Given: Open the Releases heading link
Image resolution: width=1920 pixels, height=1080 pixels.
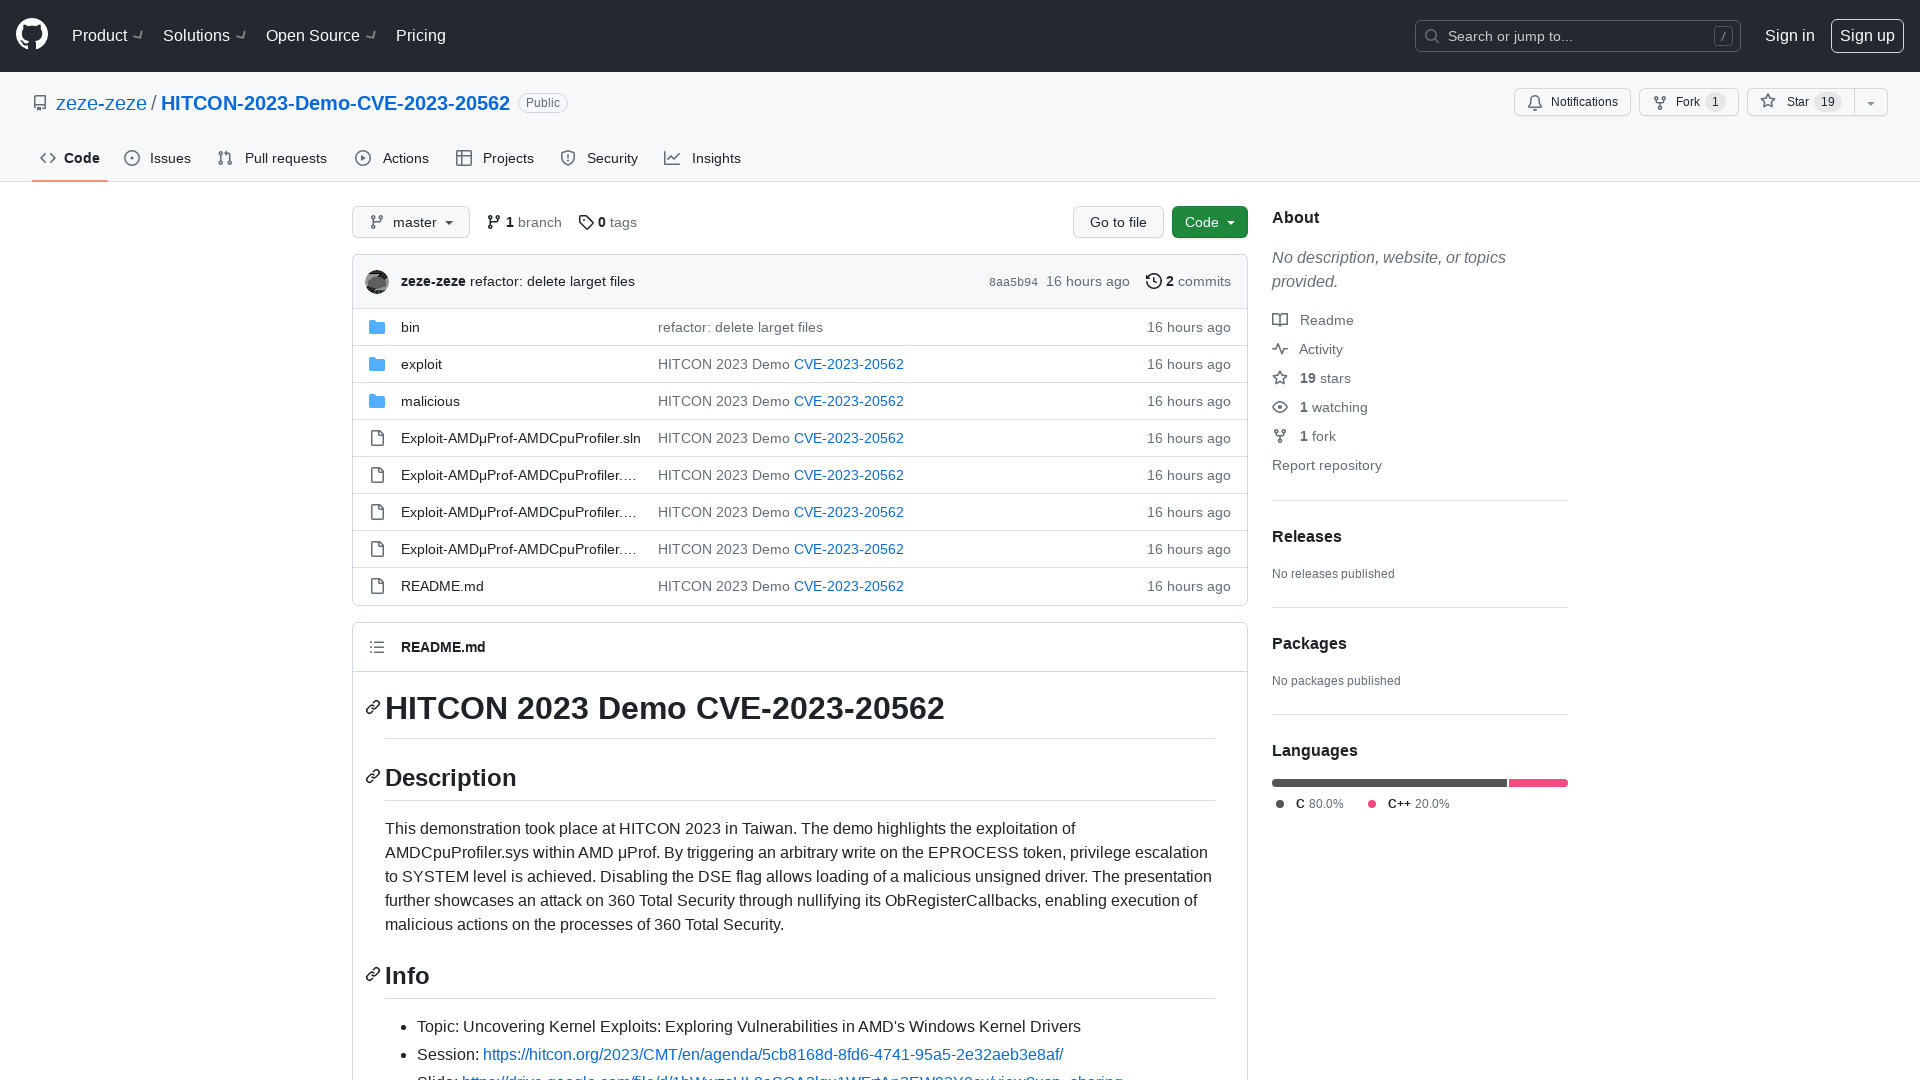Looking at the screenshot, I should (1307, 536).
